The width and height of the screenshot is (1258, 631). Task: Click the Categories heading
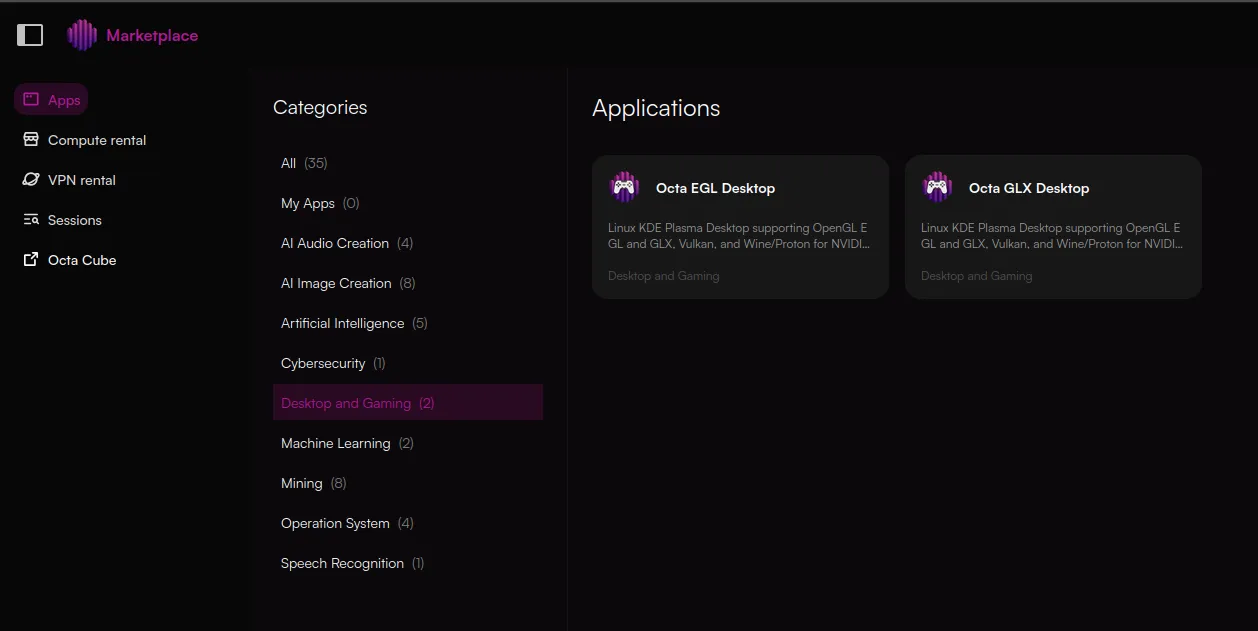[320, 108]
